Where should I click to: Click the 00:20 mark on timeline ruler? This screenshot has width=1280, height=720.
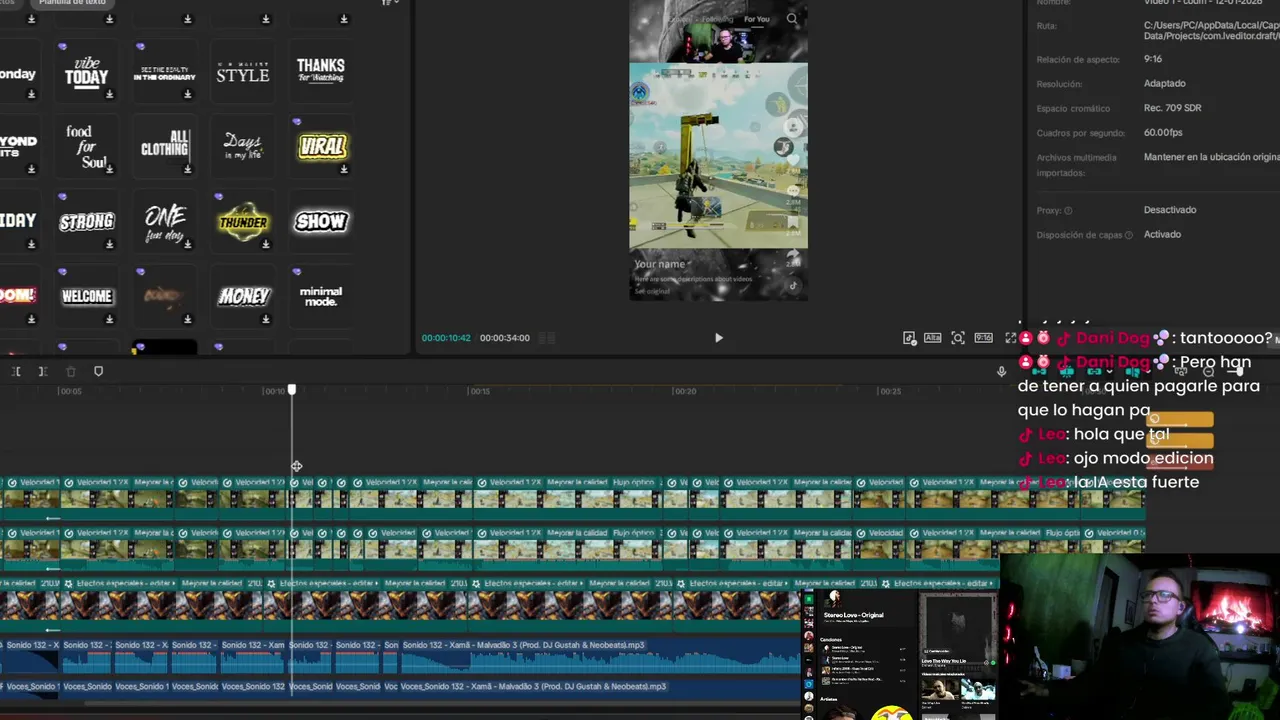pyautogui.click(x=685, y=391)
